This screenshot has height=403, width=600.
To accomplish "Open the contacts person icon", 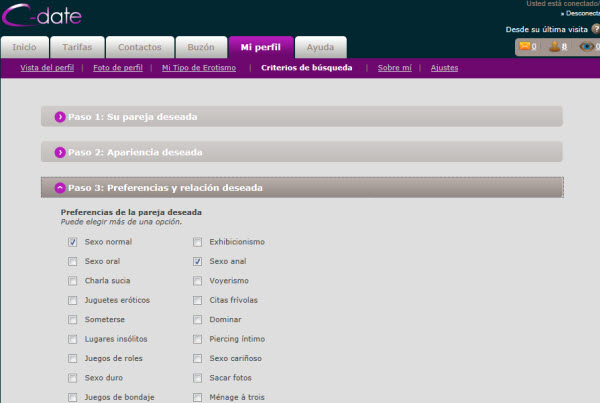I will coord(554,46).
